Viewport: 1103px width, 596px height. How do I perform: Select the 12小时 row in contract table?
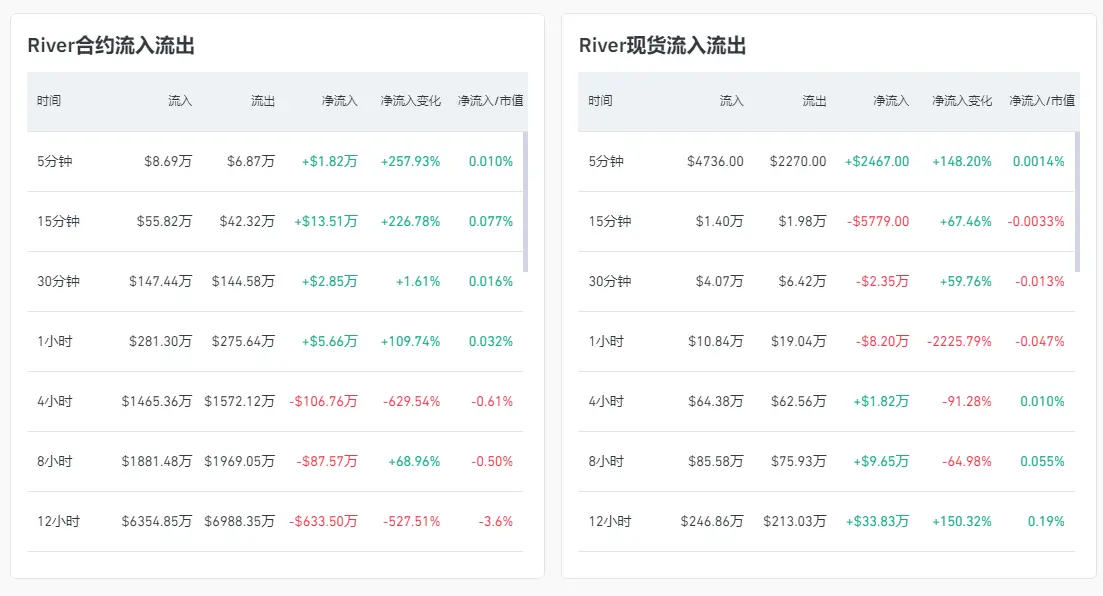coord(275,521)
